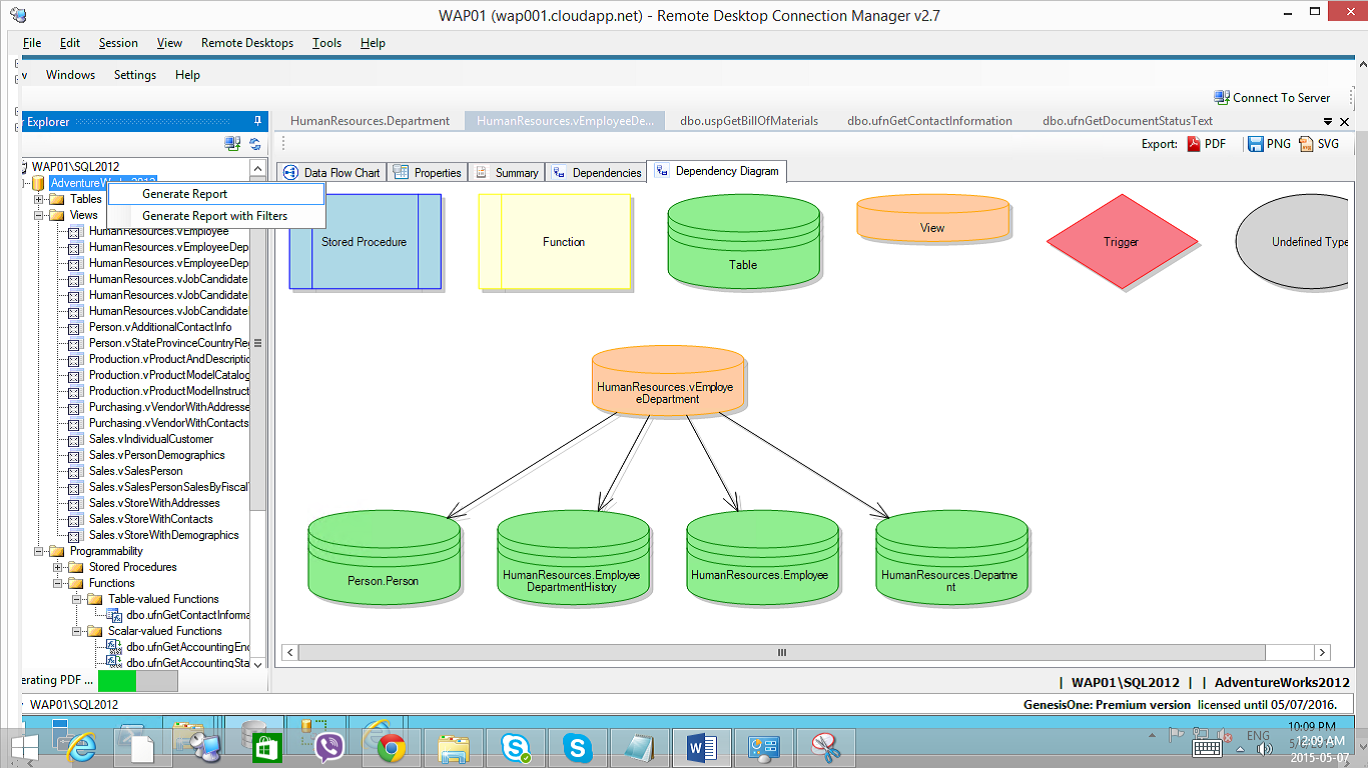
Task: Save the diagram as PNG
Action: click(x=1269, y=144)
